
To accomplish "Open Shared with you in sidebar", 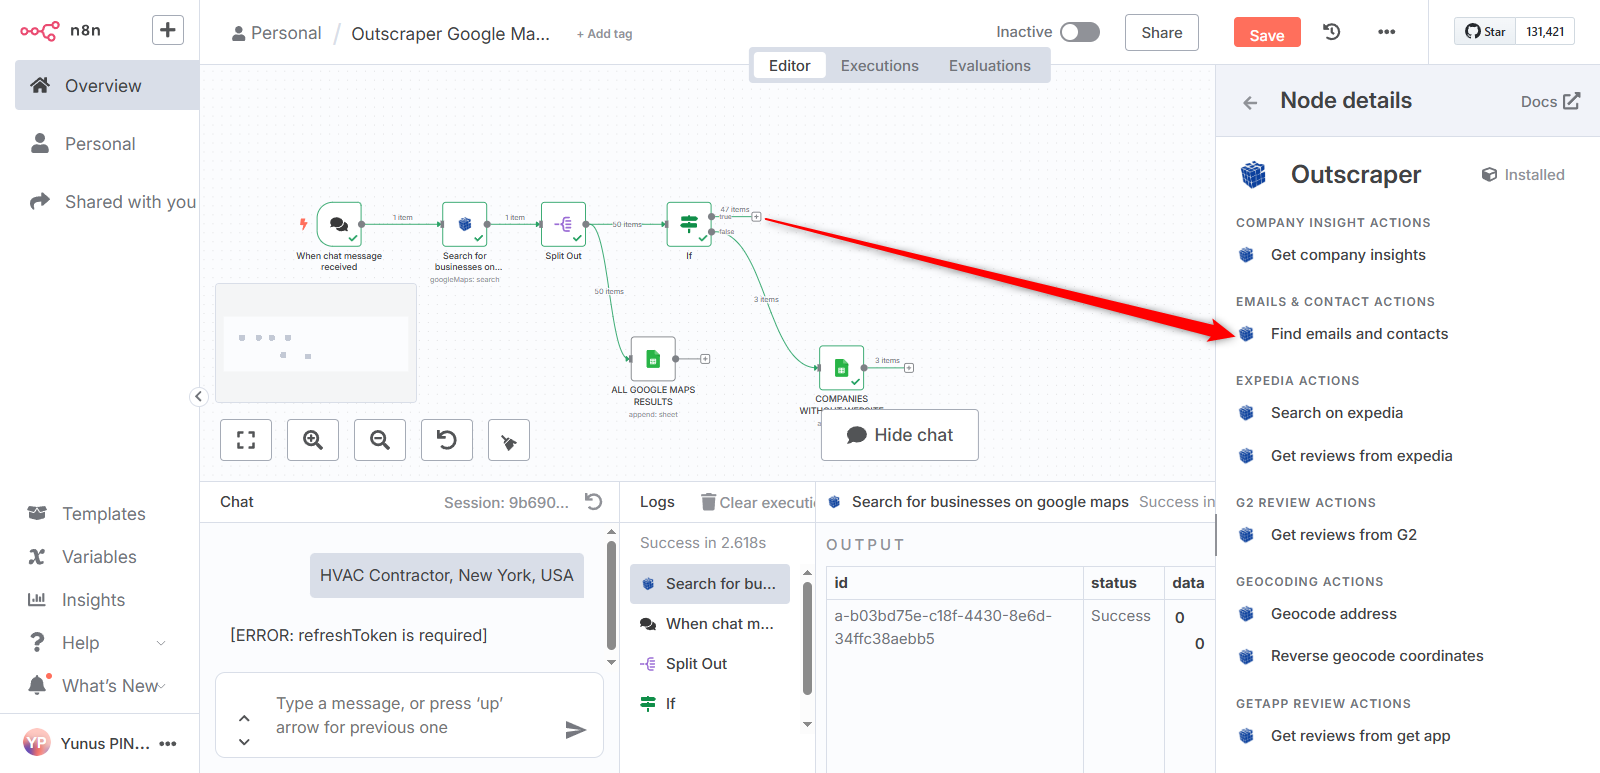I will [107, 202].
